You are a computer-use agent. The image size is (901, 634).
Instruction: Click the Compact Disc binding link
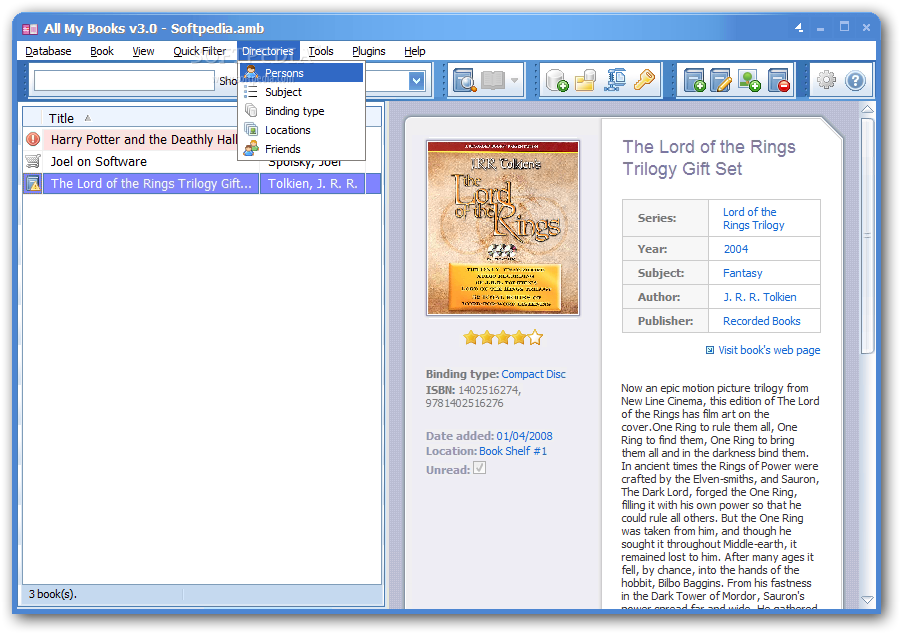(533, 374)
